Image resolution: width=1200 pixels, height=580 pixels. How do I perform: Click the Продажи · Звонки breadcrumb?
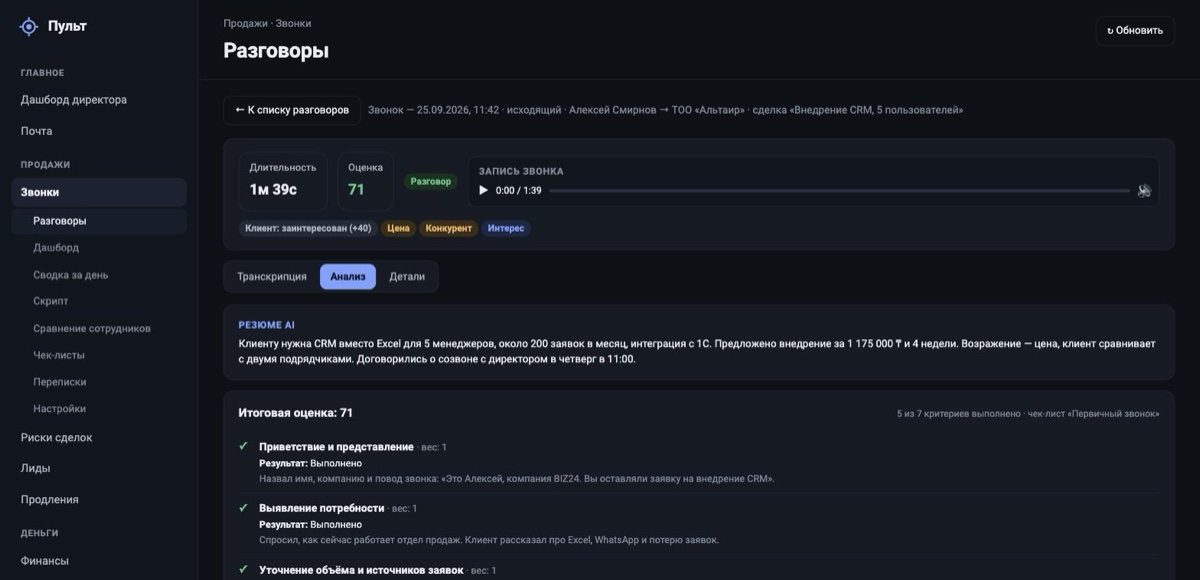pos(267,23)
